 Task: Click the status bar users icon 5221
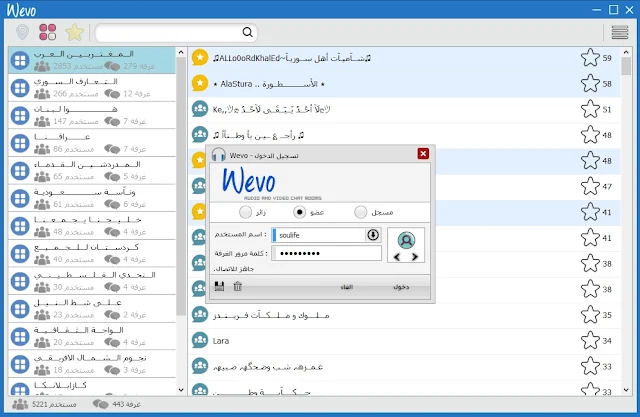[20, 404]
